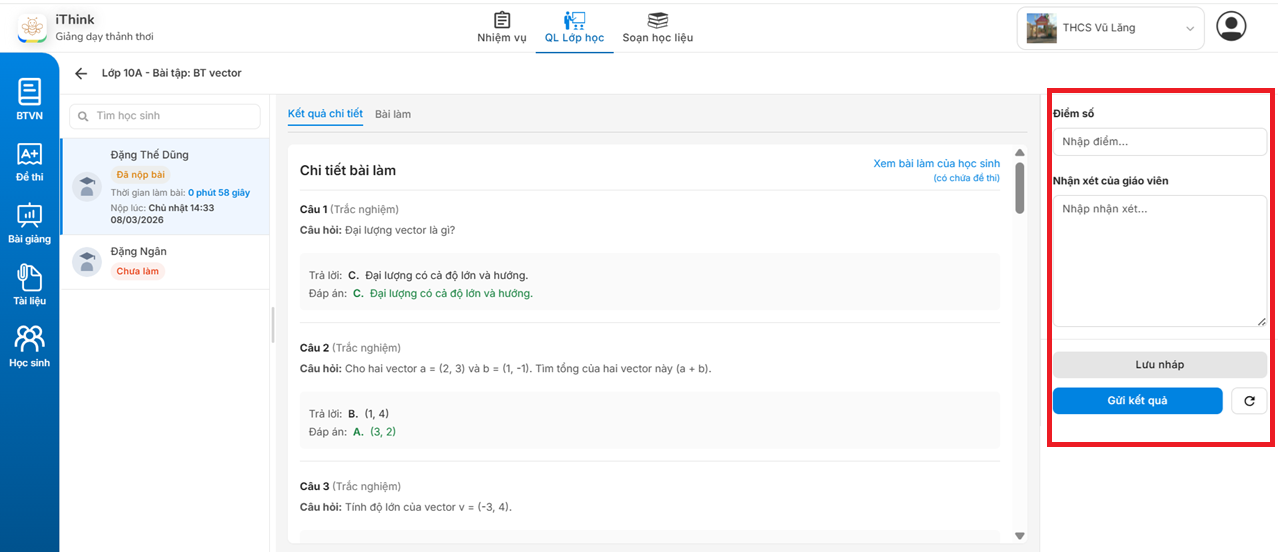Open Bài giảng lectures in sidebar
This screenshot has width=1278, height=552.
pyautogui.click(x=29, y=223)
